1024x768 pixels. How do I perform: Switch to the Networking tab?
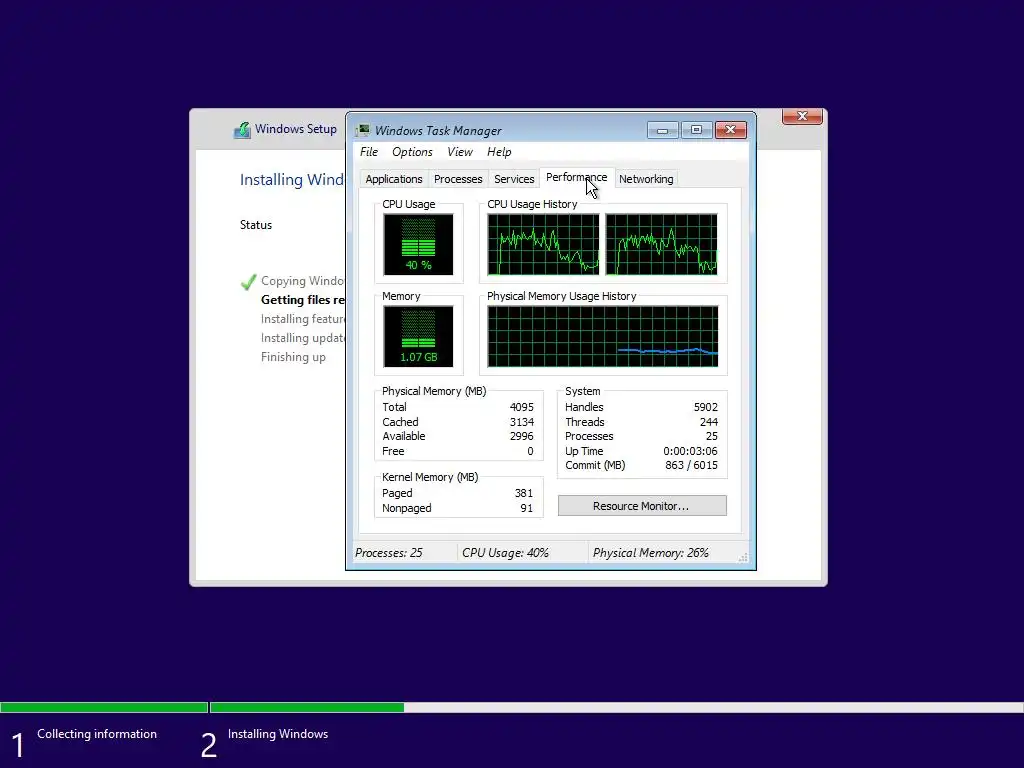[x=646, y=179]
